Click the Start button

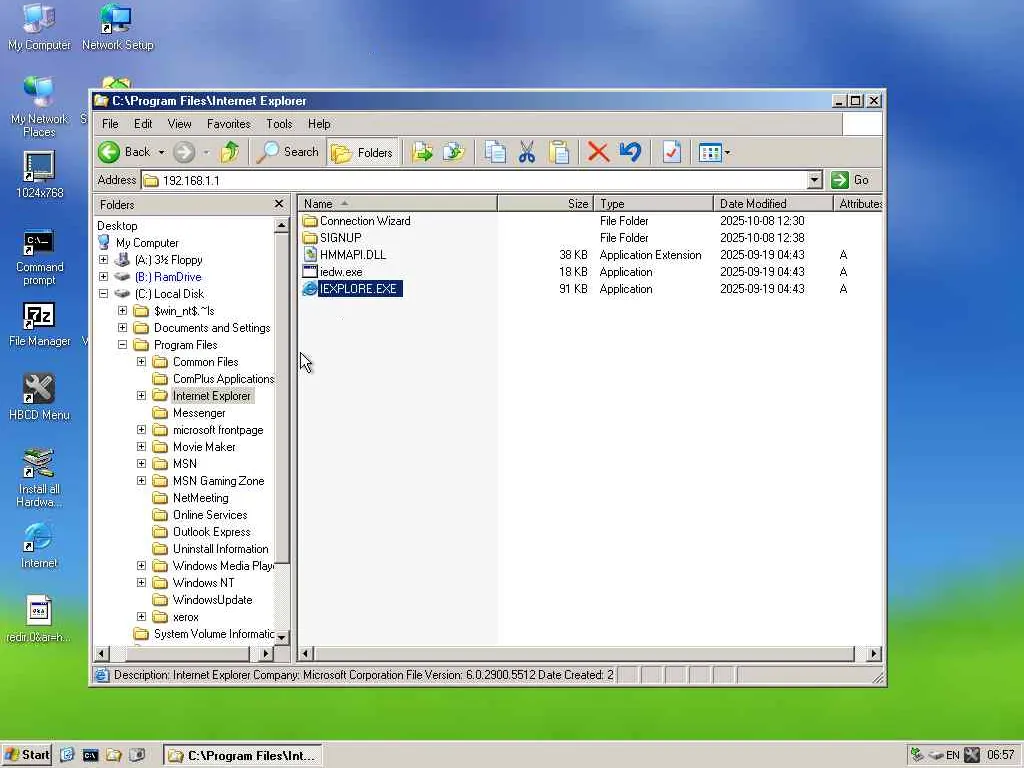pos(27,755)
